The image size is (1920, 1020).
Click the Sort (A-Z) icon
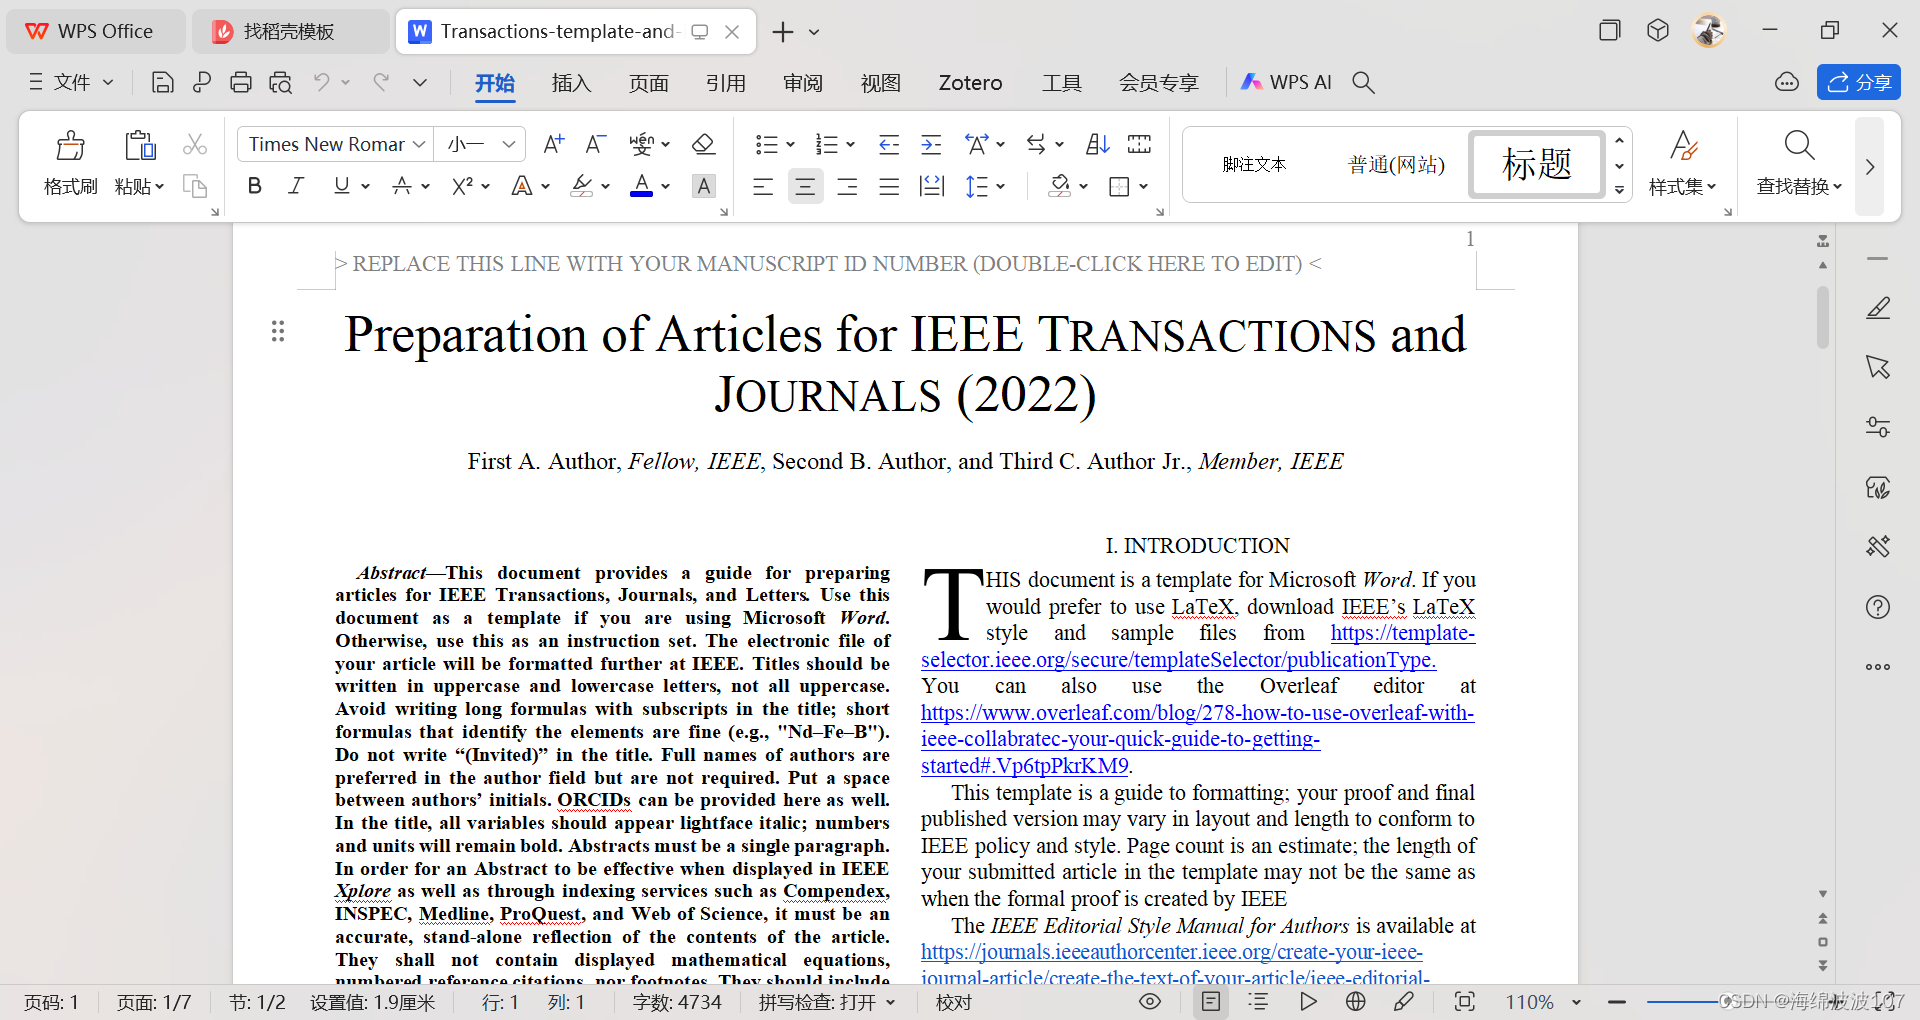1097,144
